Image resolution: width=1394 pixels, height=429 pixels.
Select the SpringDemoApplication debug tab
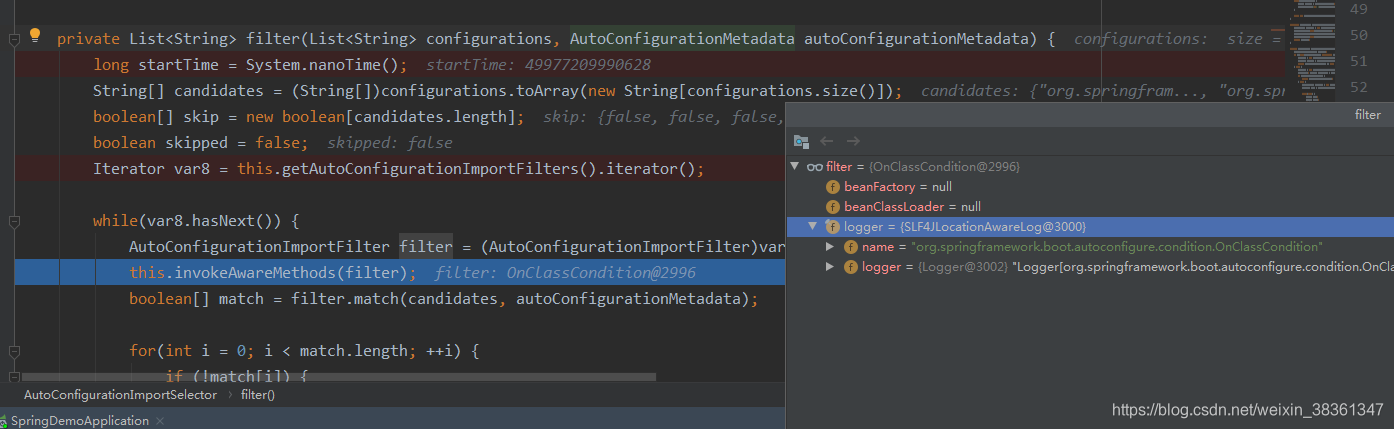(79, 421)
